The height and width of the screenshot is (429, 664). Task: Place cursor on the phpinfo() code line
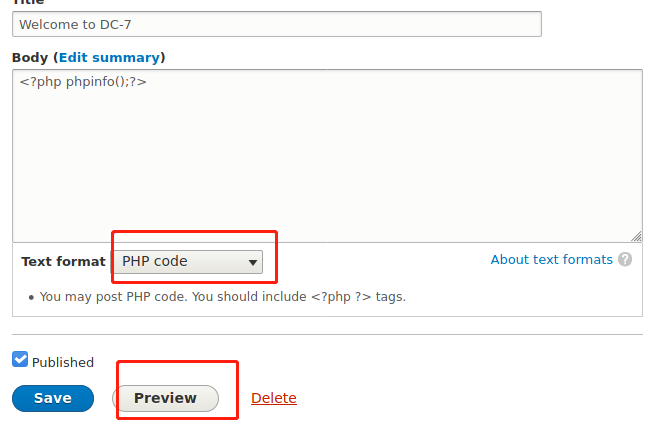pos(83,81)
